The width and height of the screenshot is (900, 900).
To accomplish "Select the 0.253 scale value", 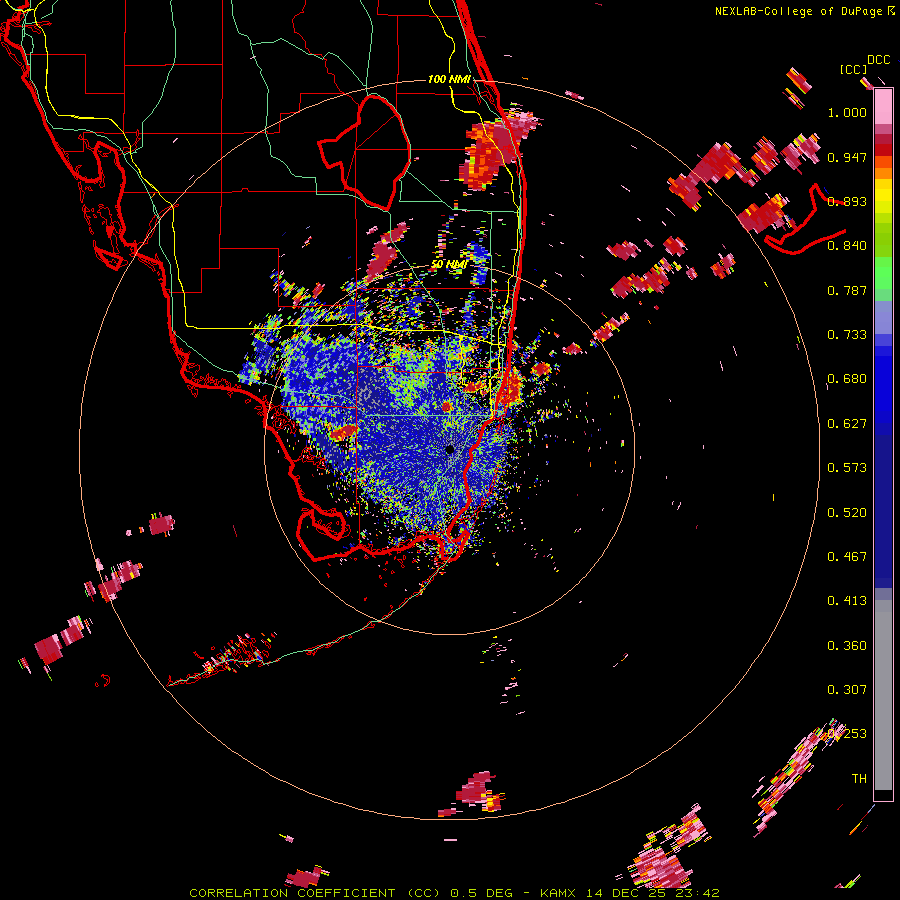I will click(847, 734).
